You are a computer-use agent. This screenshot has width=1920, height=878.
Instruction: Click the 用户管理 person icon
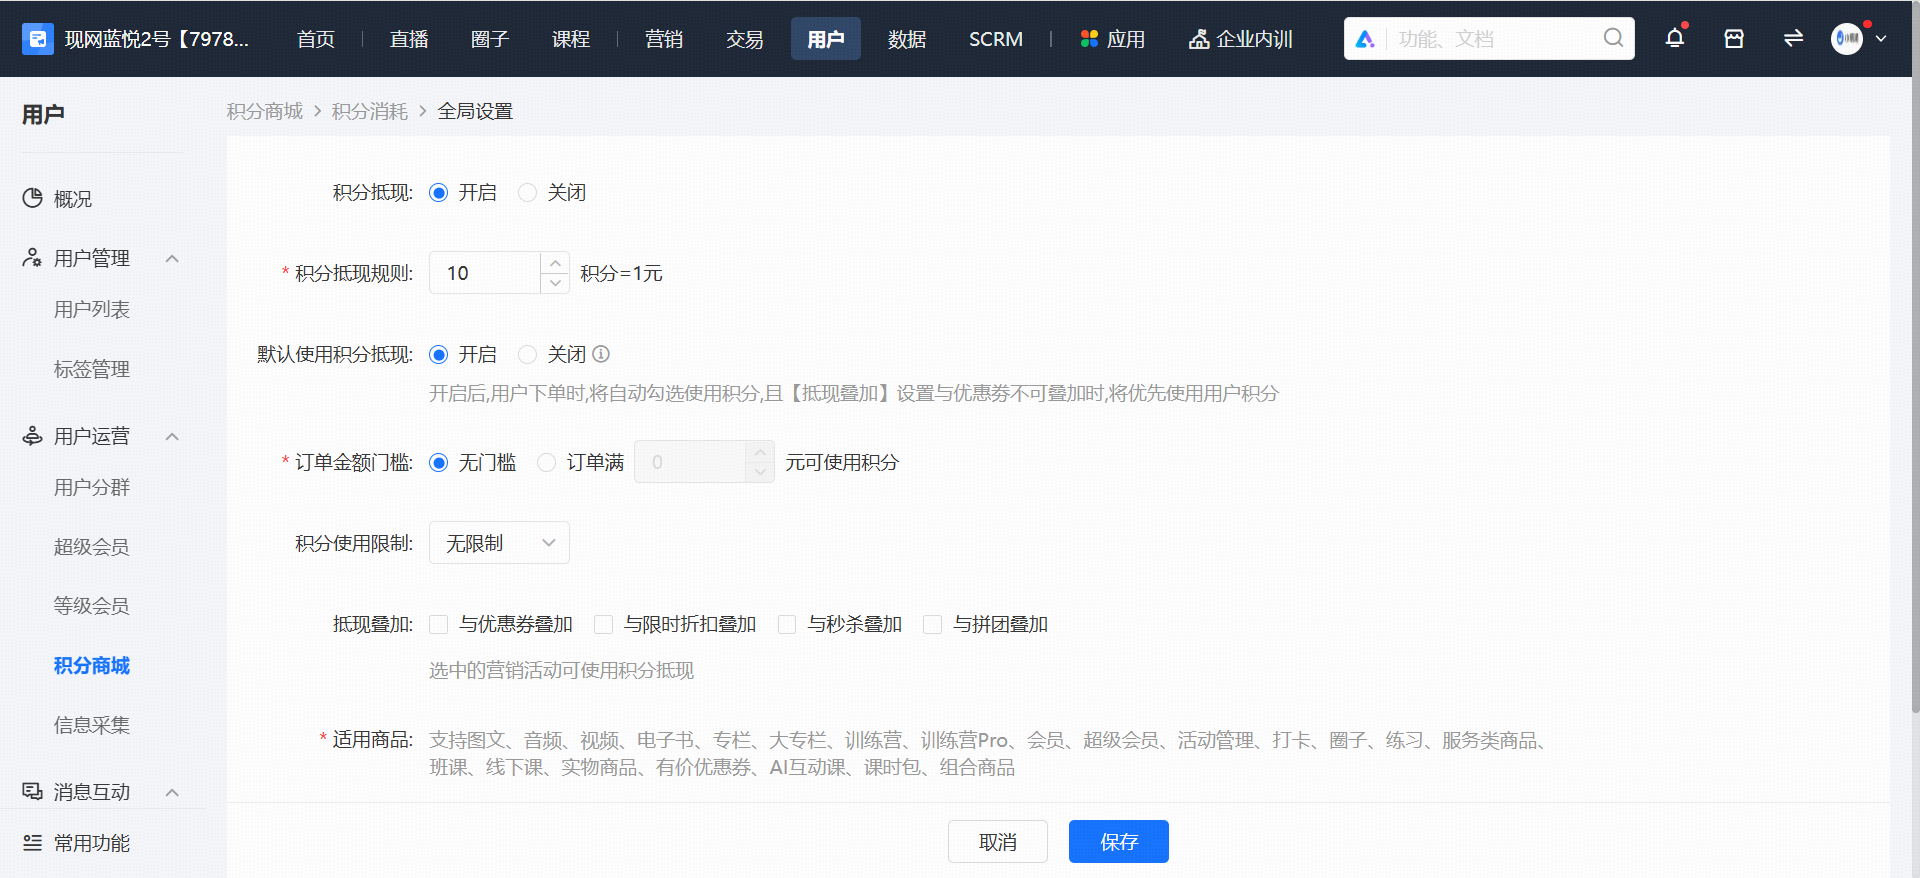[x=33, y=258]
